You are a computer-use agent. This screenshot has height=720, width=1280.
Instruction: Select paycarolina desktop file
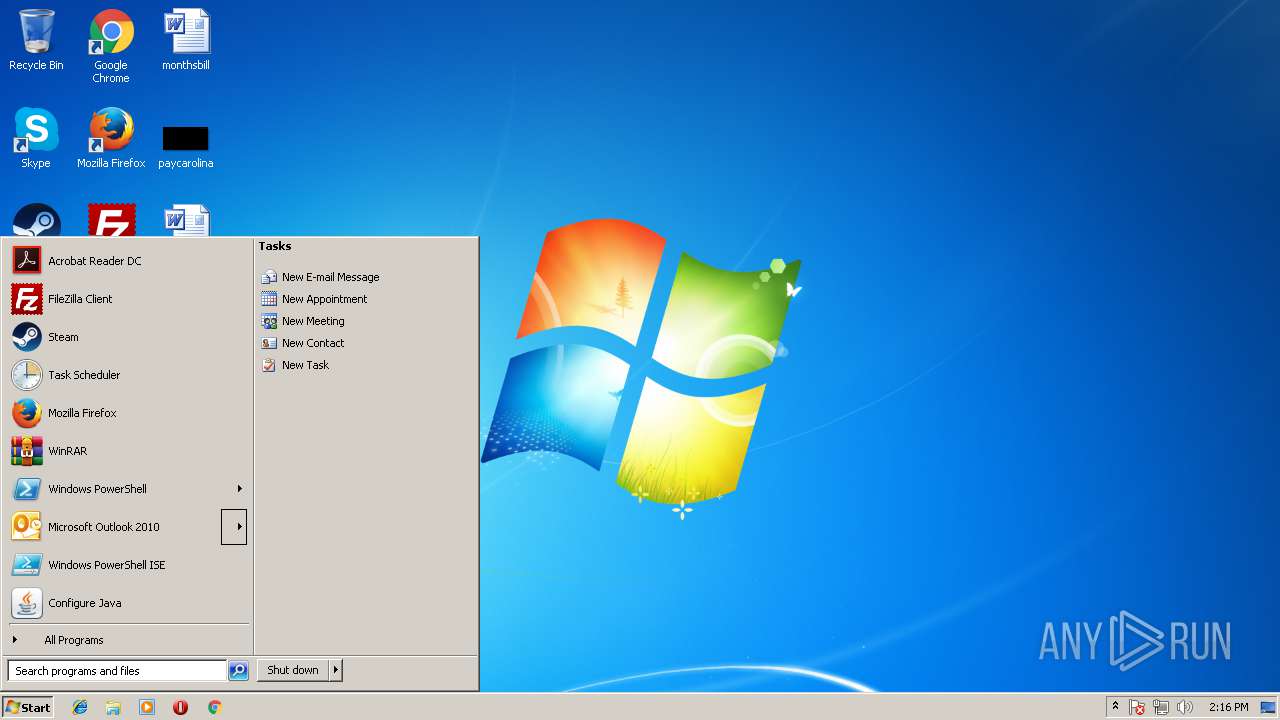coord(186,145)
